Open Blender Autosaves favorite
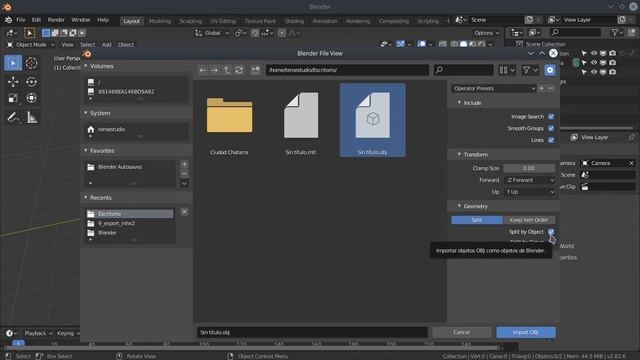Screen dimensions: 640x360 (120, 167)
